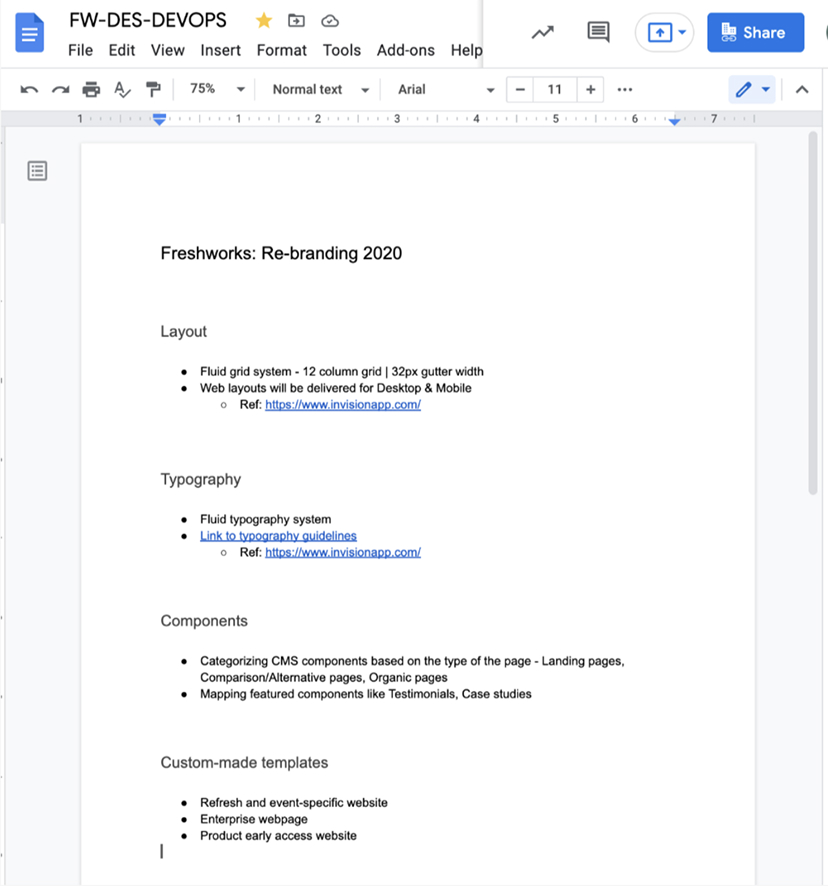Click the Fluid grid system bullet text
Image resolution: width=828 pixels, height=886 pixels.
(341, 372)
